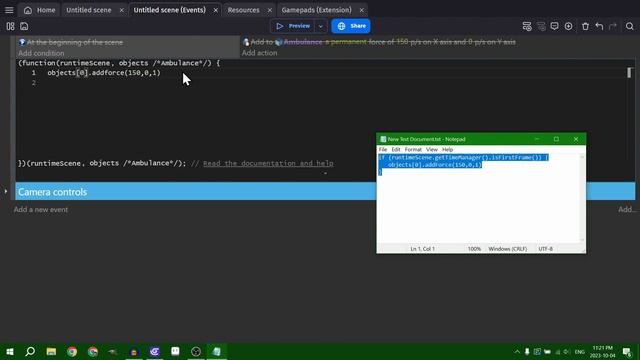The width and height of the screenshot is (640, 360).
Task: Open Windows taskbar search
Action: [x=30, y=351]
